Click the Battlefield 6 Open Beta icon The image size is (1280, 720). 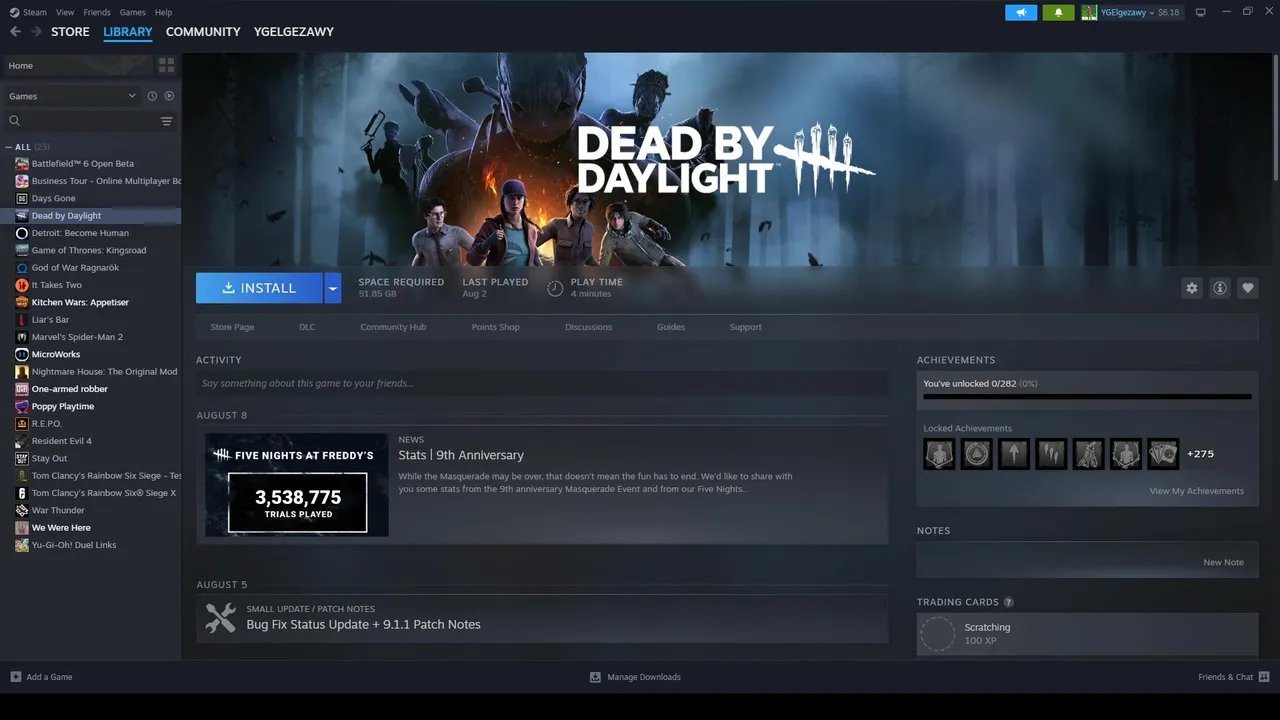22,164
